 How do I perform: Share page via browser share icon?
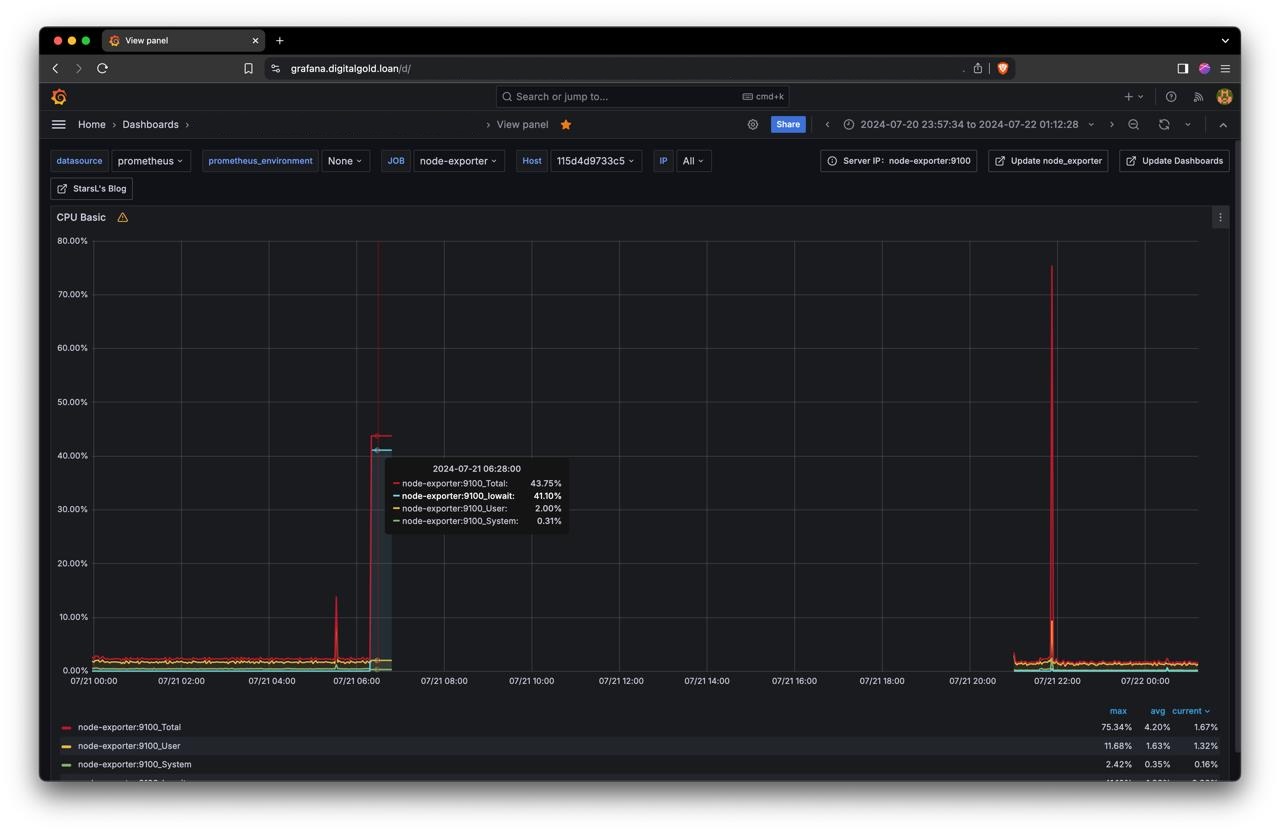pos(978,68)
